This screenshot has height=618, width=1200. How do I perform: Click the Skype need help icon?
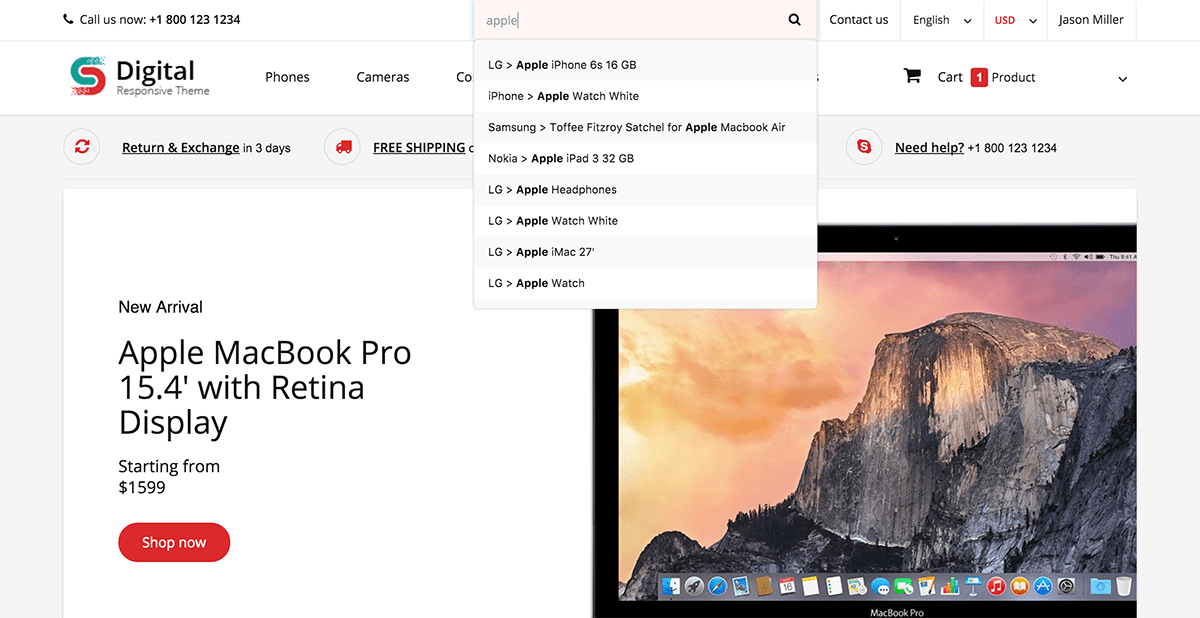[863, 147]
